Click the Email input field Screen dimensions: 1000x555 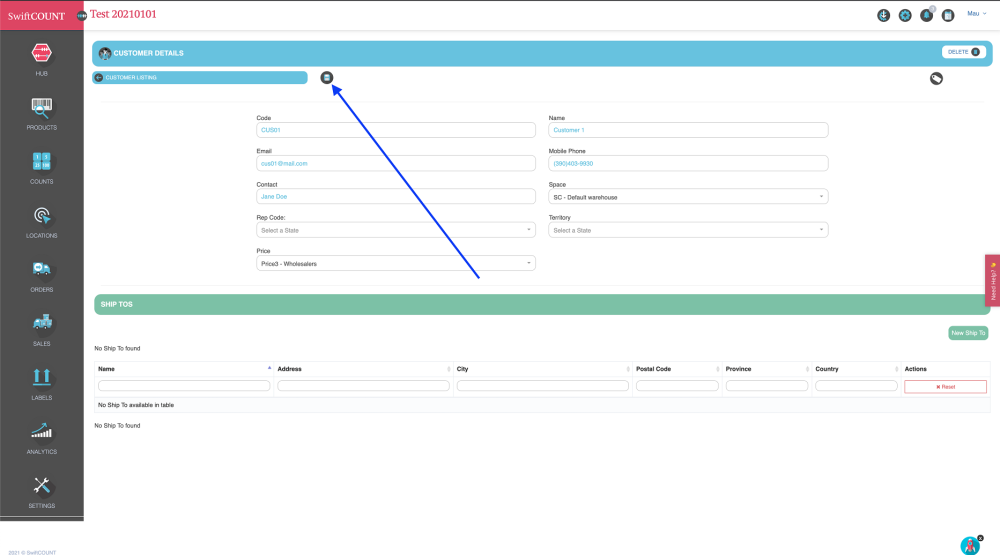tap(395, 163)
